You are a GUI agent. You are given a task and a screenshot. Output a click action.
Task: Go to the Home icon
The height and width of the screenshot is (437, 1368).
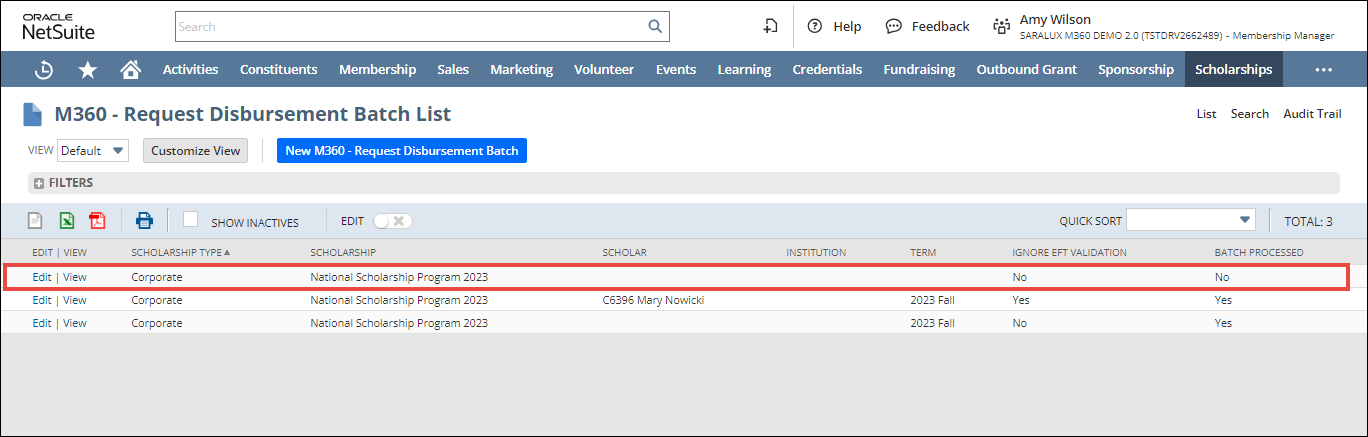tap(130, 70)
